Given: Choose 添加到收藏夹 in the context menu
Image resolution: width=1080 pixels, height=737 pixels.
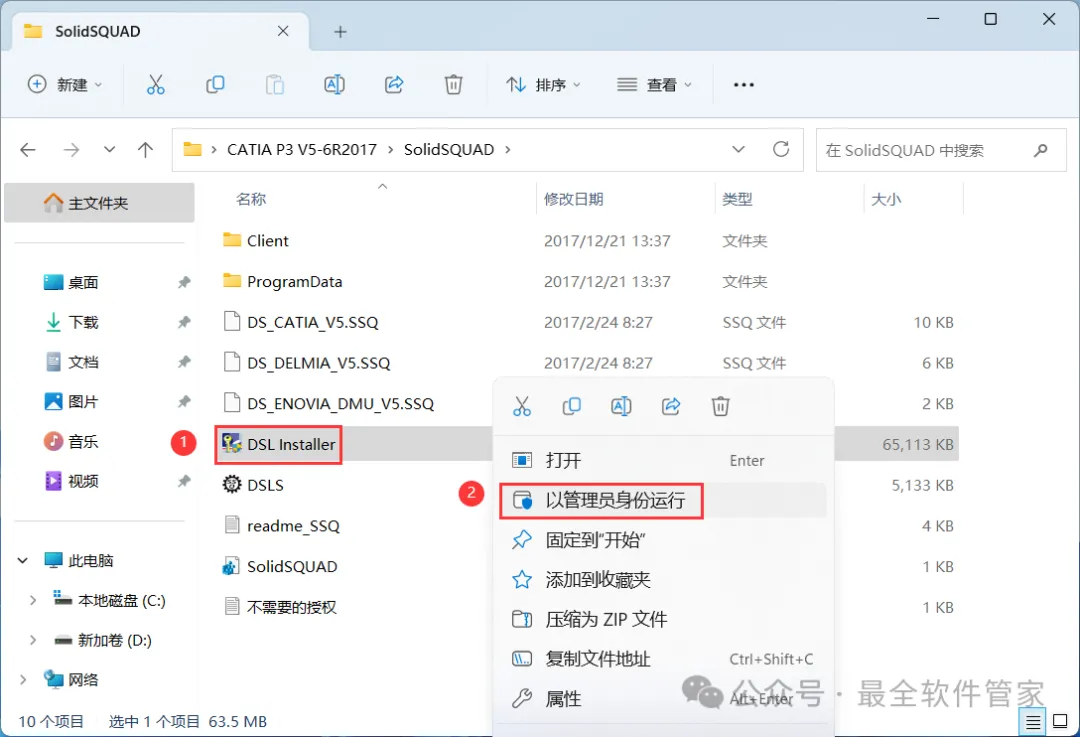Looking at the screenshot, I should pos(663,579).
